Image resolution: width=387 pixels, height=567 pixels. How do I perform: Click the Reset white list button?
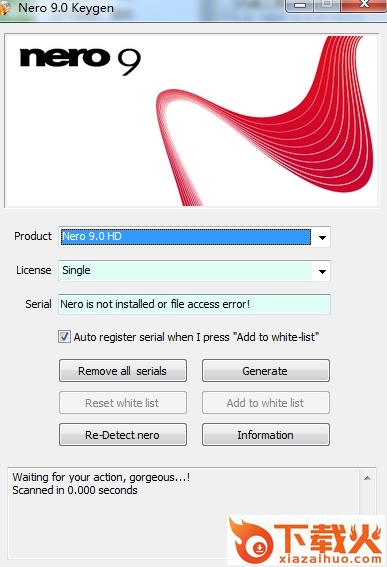click(123, 402)
